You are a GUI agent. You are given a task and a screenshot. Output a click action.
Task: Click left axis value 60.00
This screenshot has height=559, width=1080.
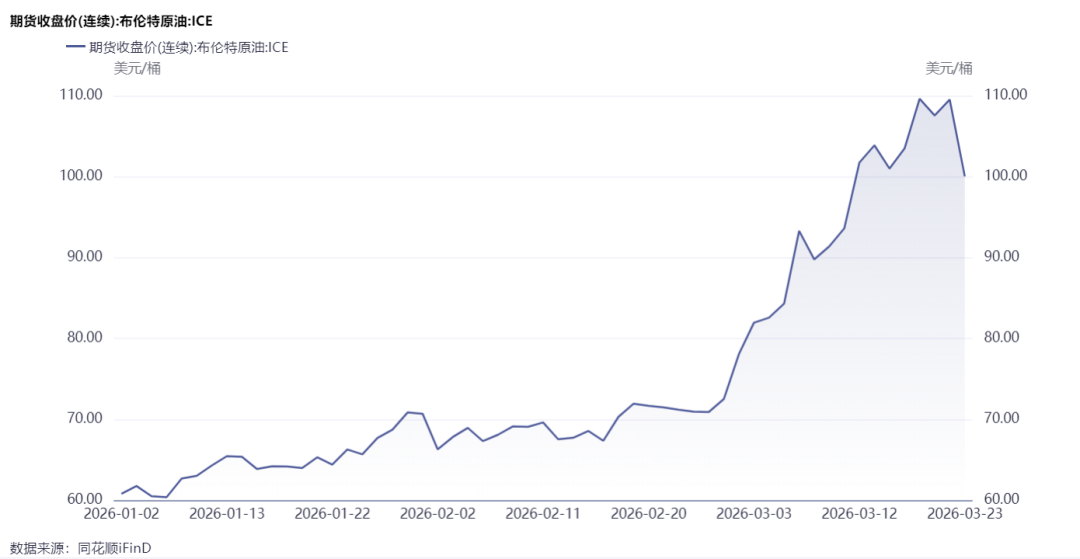(x=86, y=500)
